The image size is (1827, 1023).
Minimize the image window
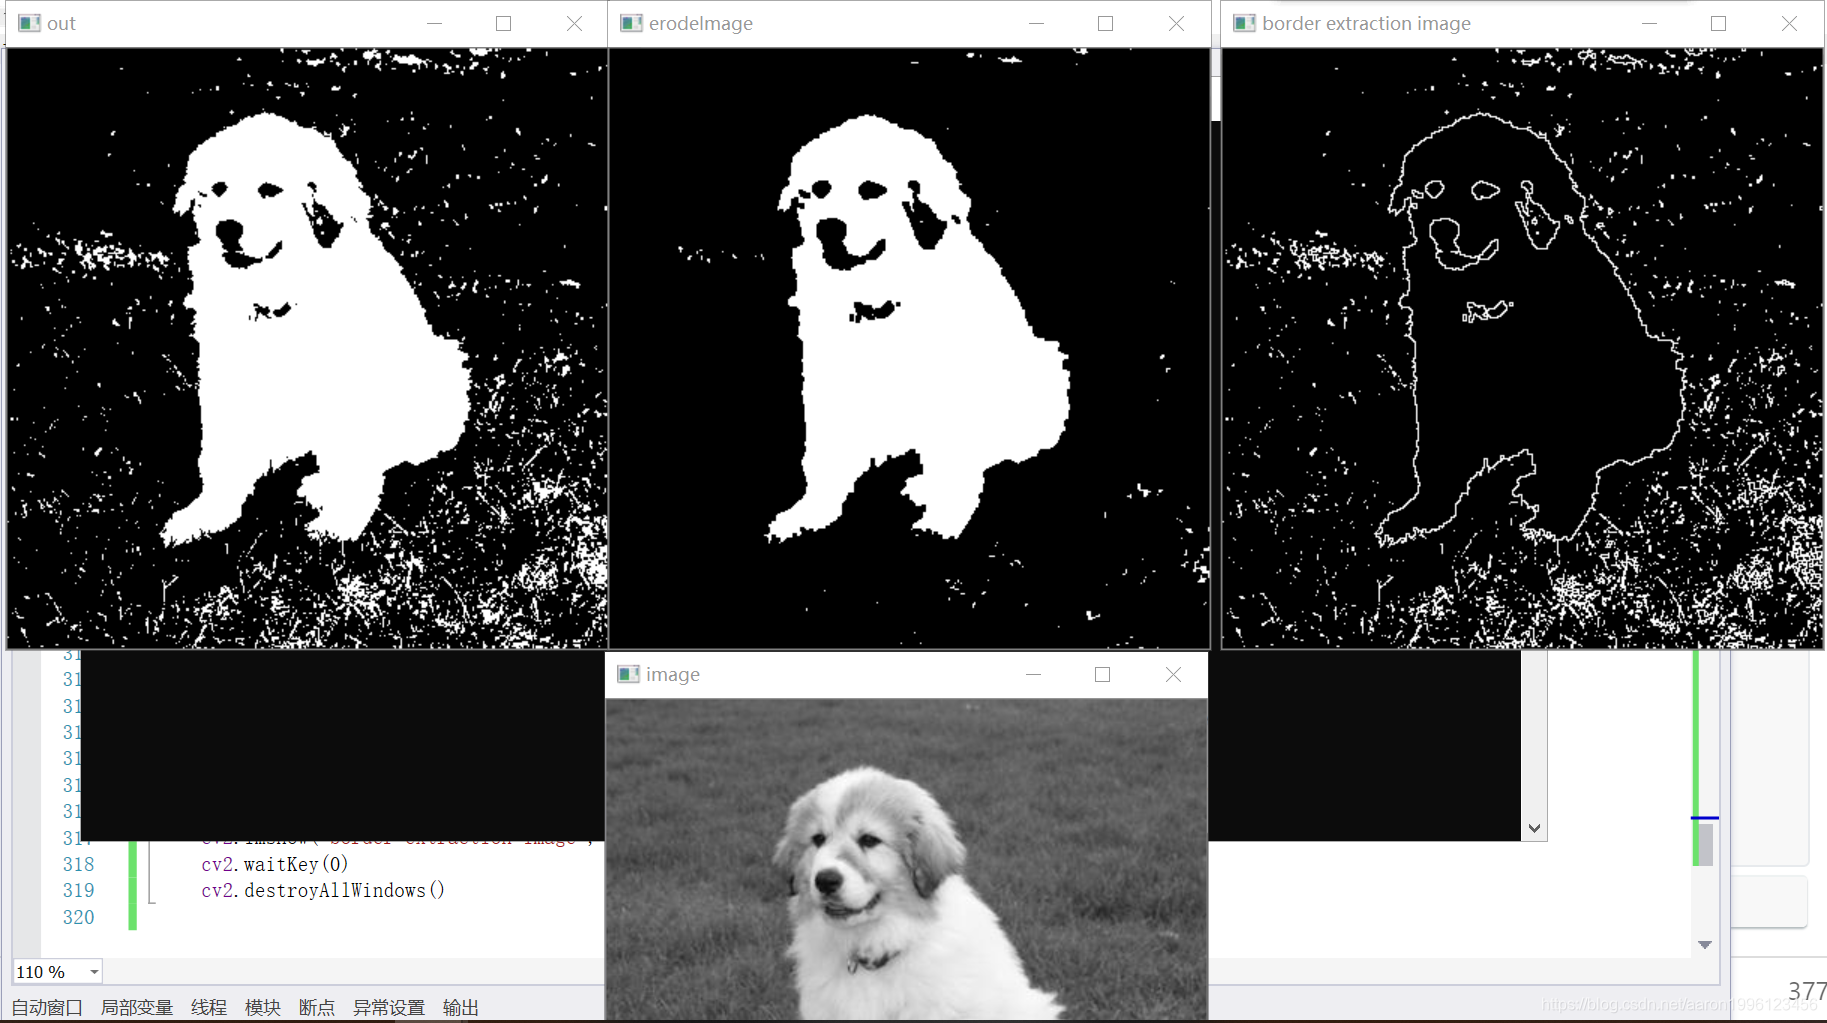click(1033, 674)
